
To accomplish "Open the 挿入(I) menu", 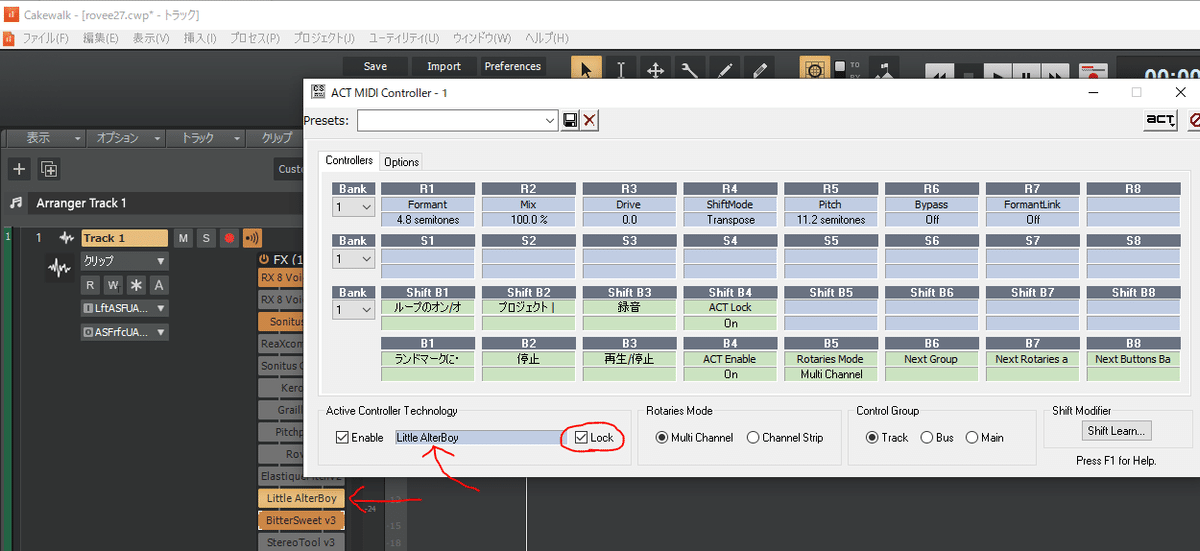I will [x=200, y=38].
